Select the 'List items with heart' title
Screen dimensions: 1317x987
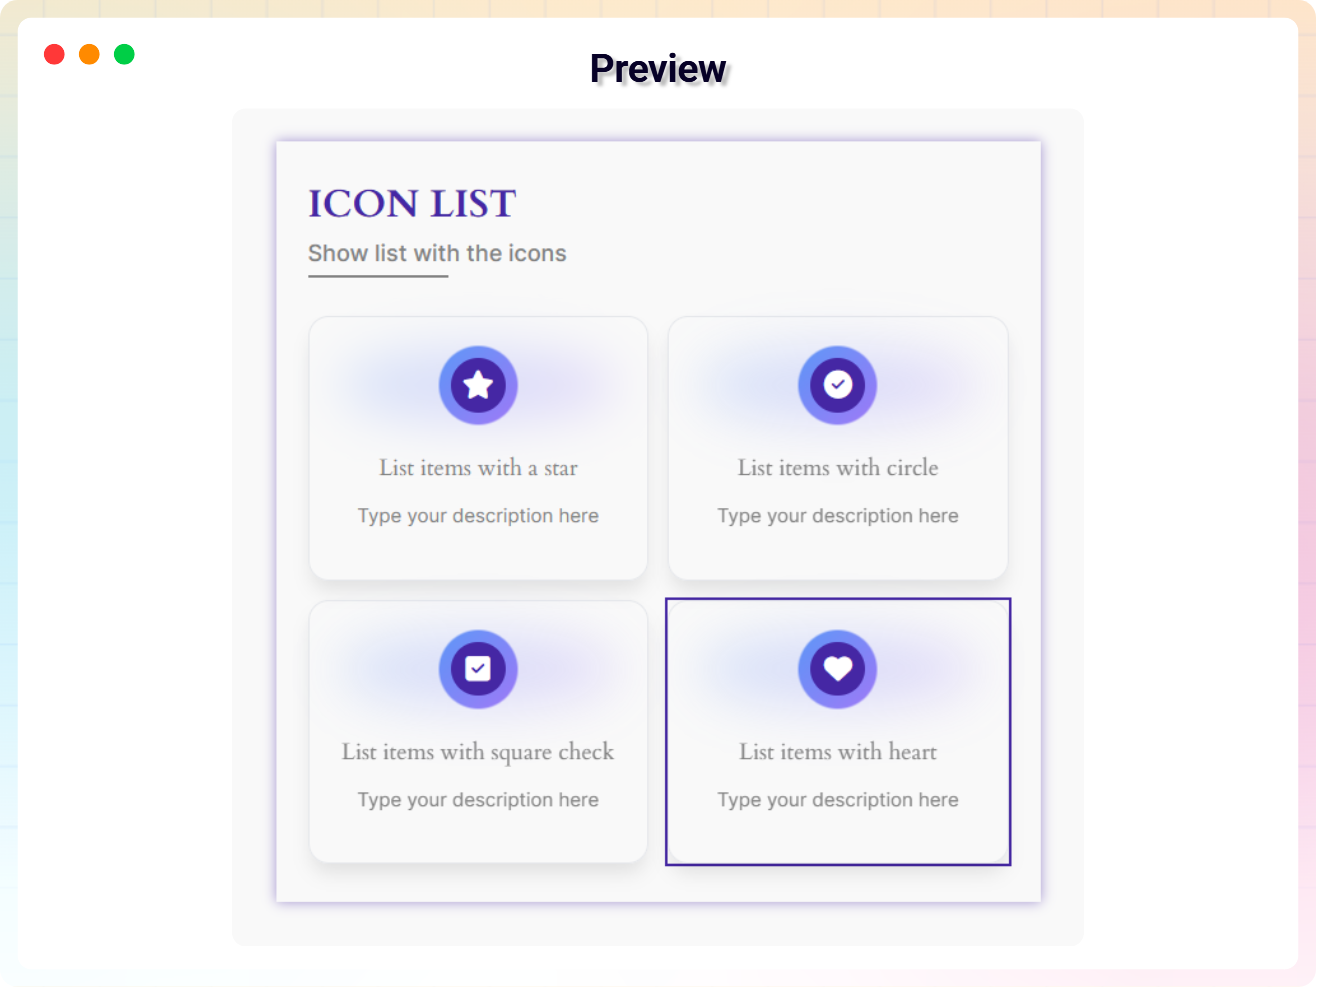coord(838,752)
